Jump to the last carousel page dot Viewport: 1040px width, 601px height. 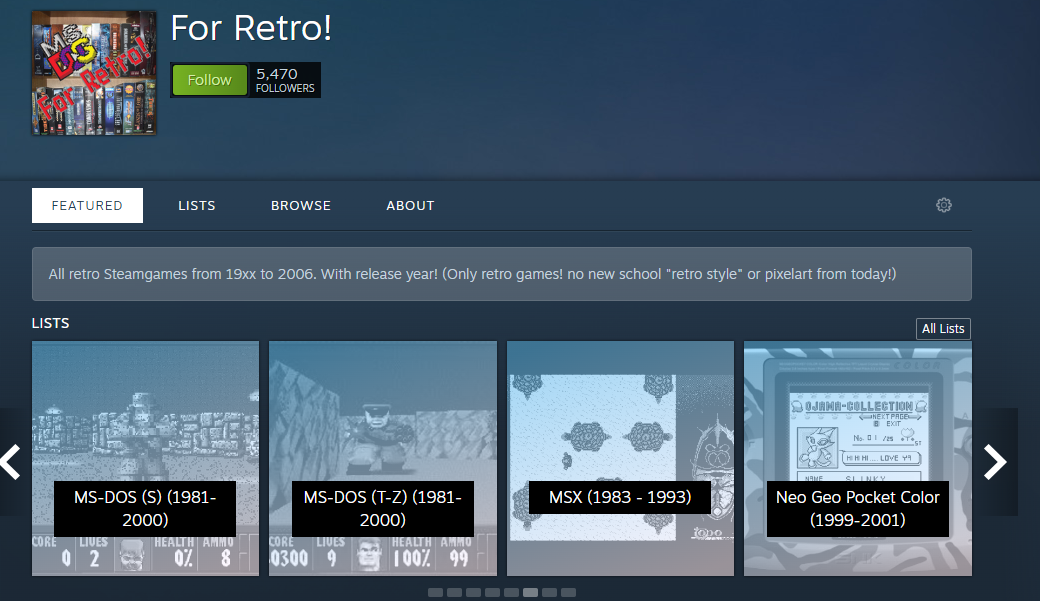pyautogui.click(x=568, y=592)
